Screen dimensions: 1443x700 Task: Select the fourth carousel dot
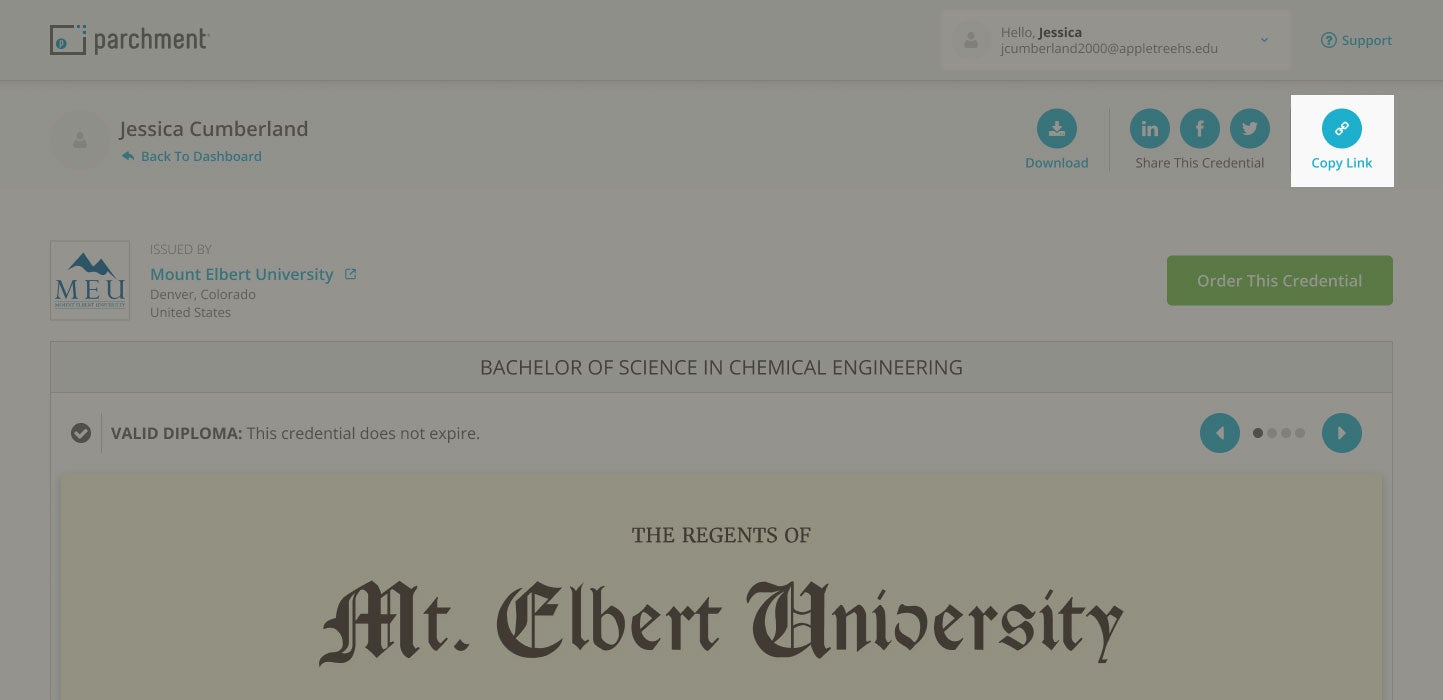tap(1300, 433)
